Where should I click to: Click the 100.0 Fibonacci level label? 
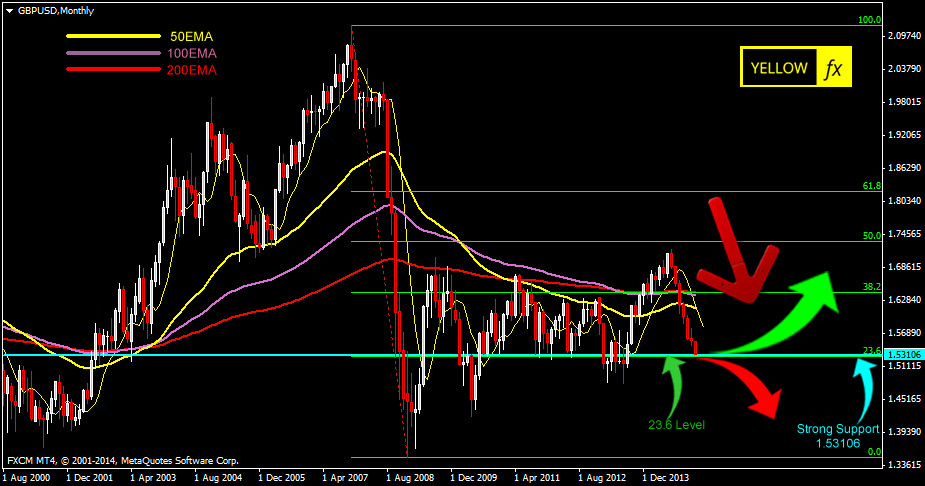869,20
